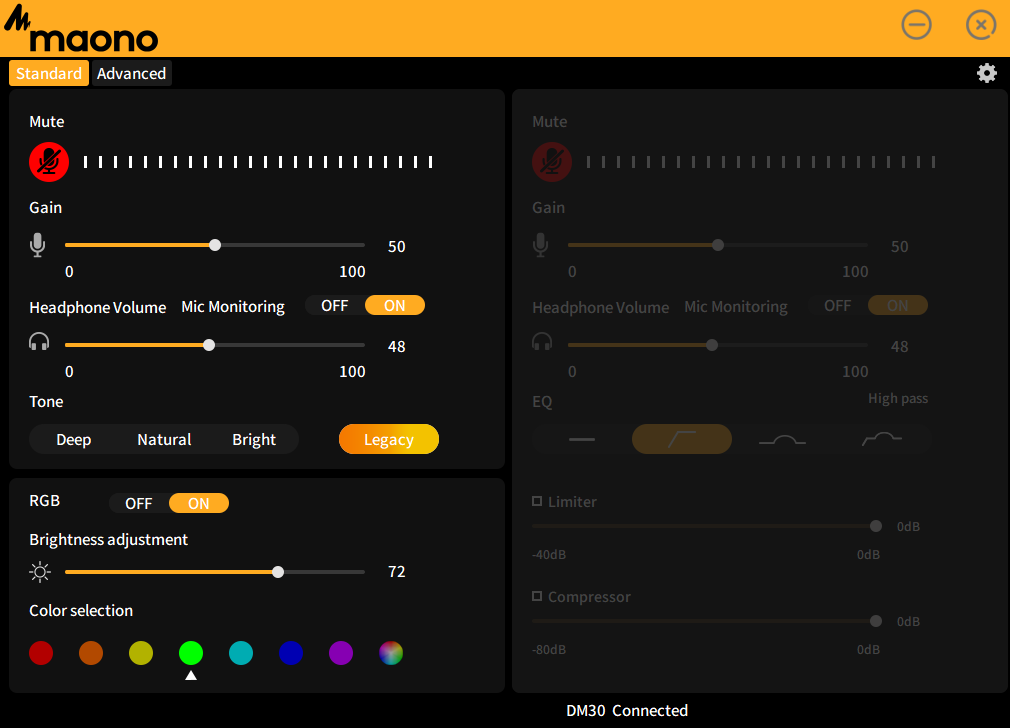Select the High pass EQ curve icon

click(681, 439)
